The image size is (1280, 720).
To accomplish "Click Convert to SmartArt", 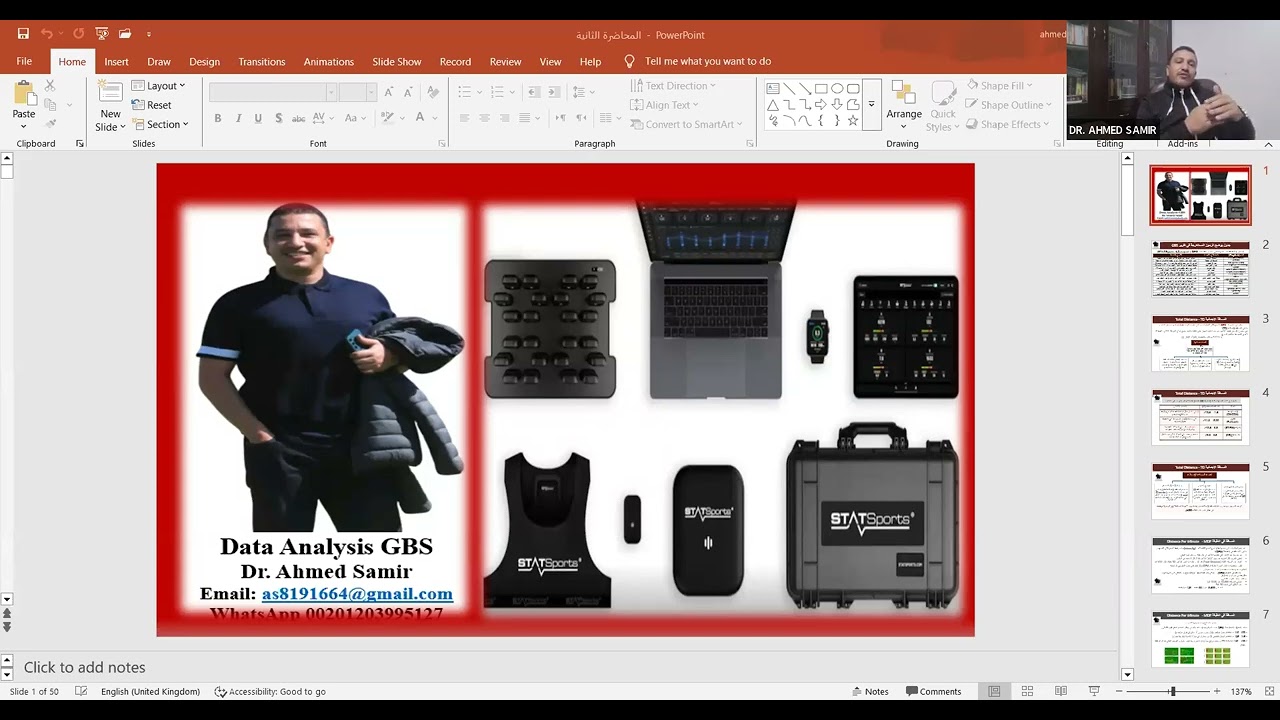I will pos(686,124).
